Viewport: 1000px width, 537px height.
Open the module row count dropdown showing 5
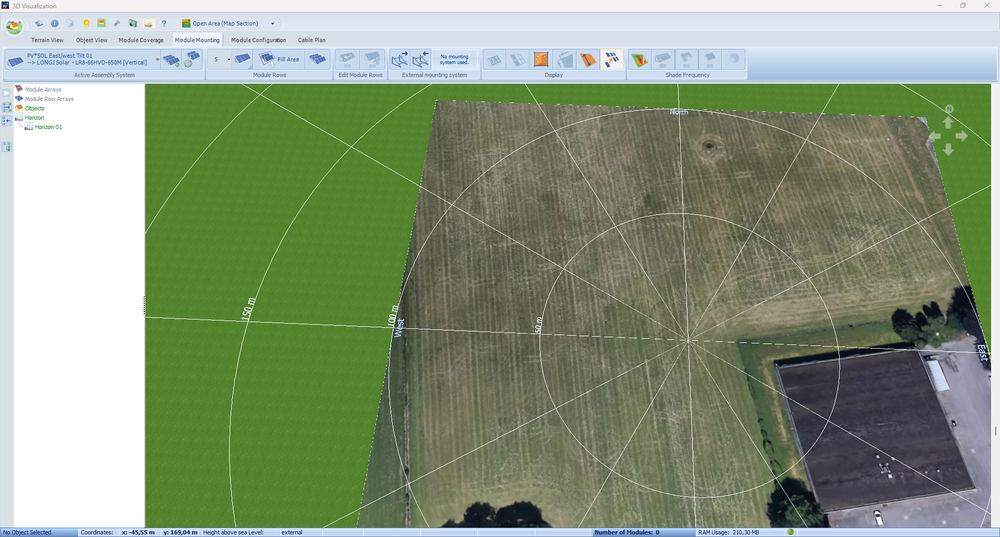click(x=228, y=59)
